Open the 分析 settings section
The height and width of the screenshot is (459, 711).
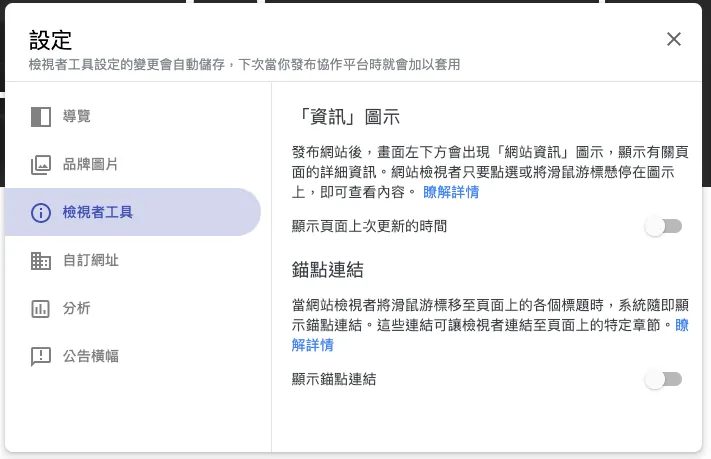point(77,308)
